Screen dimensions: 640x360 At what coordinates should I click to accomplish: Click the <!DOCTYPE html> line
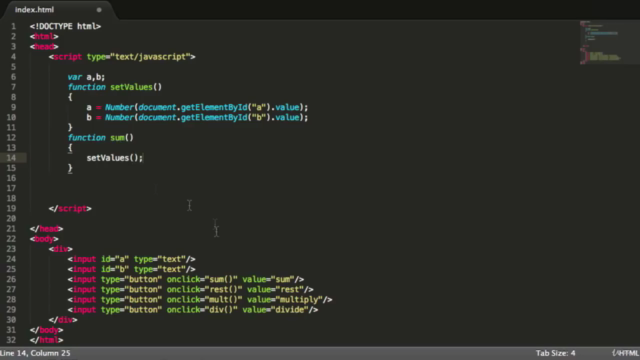[x=65, y=26]
